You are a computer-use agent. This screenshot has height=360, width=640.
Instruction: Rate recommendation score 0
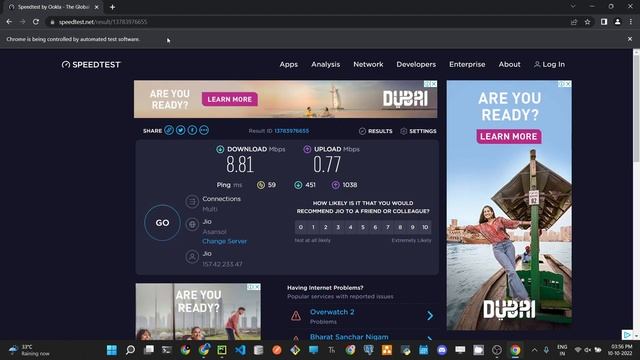tap(301, 227)
